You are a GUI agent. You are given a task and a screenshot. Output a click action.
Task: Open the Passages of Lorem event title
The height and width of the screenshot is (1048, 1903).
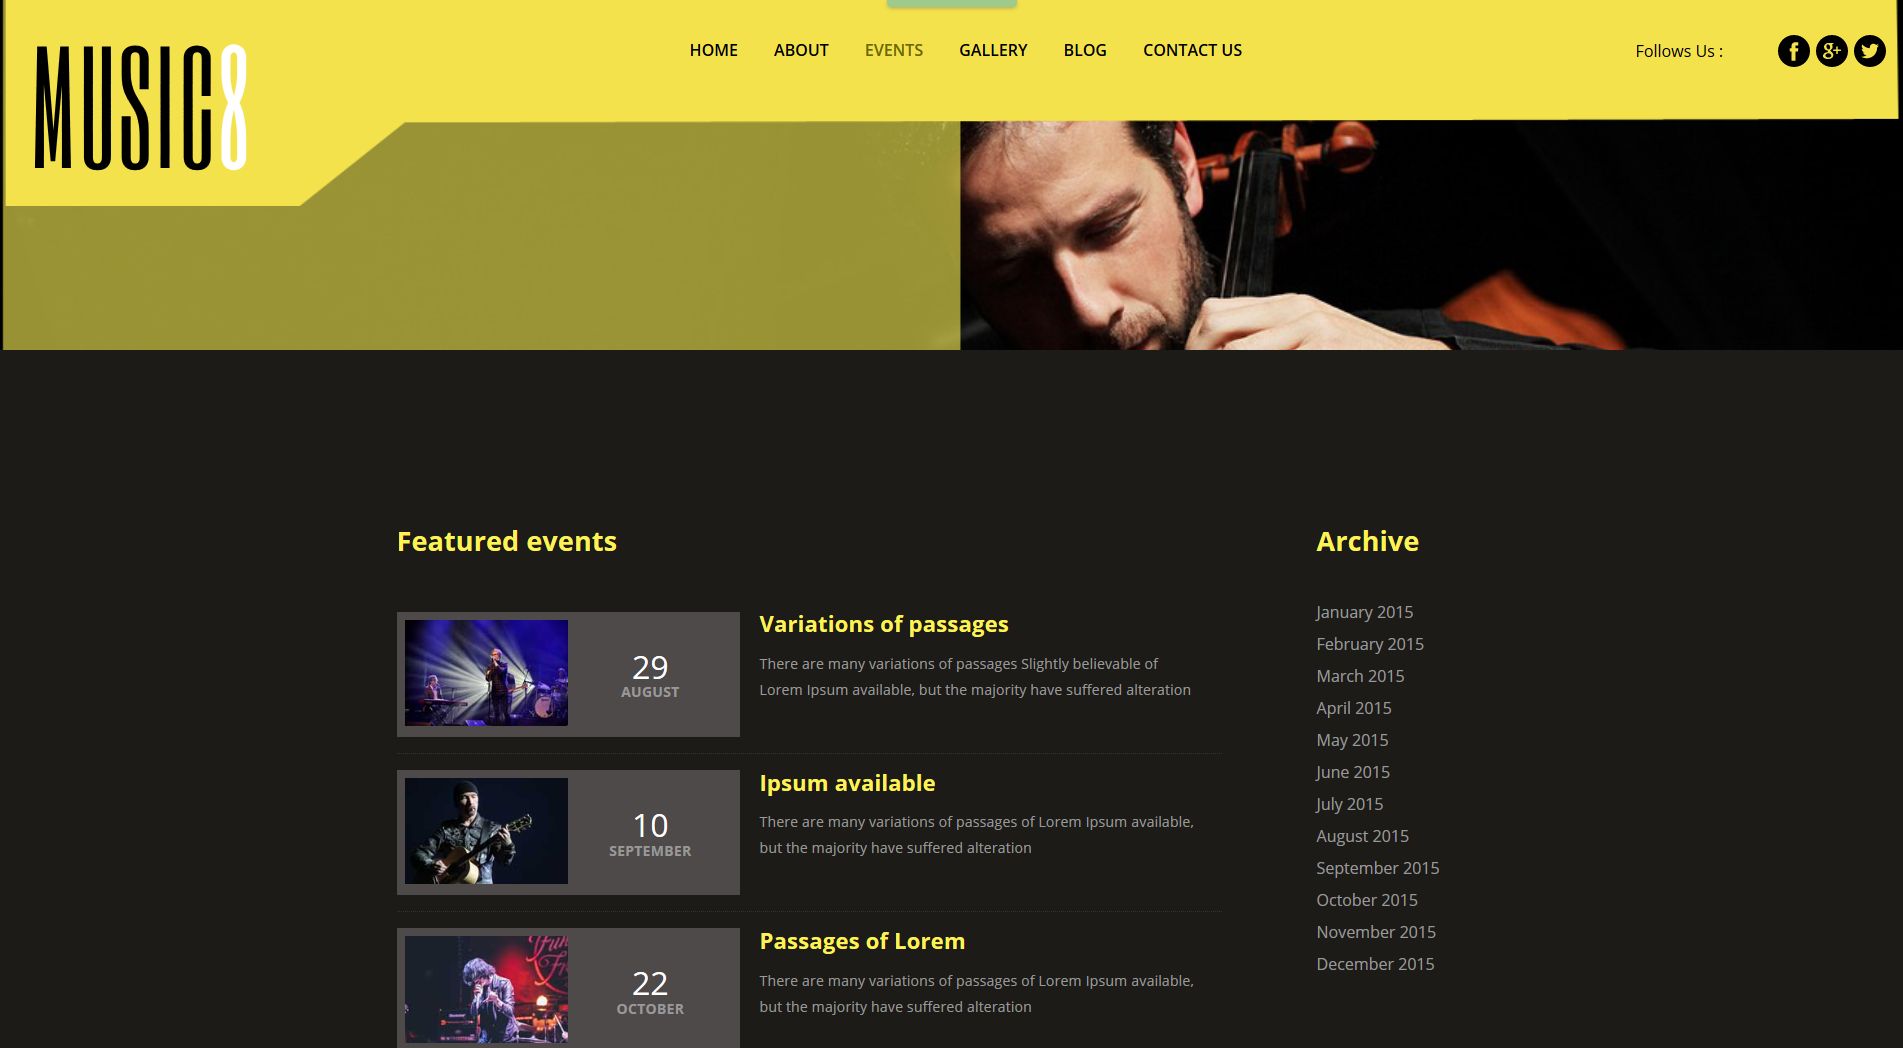coord(862,941)
